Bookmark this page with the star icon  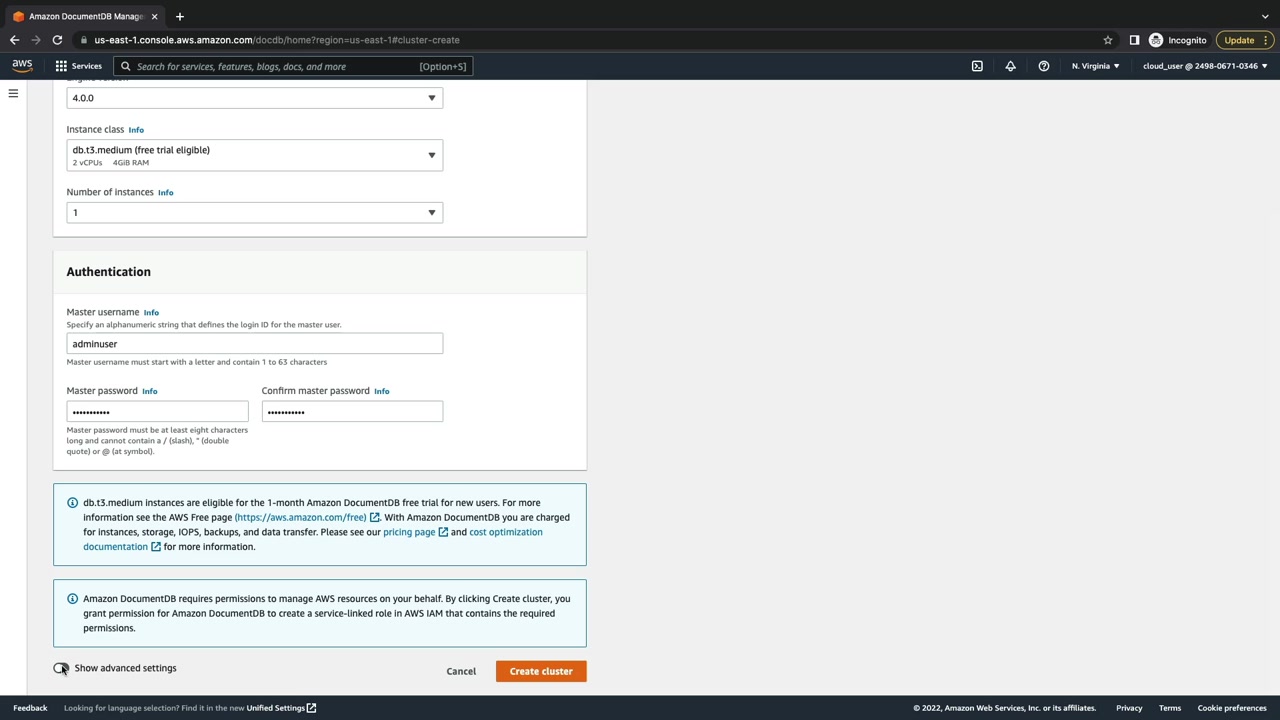click(1108, 40)
